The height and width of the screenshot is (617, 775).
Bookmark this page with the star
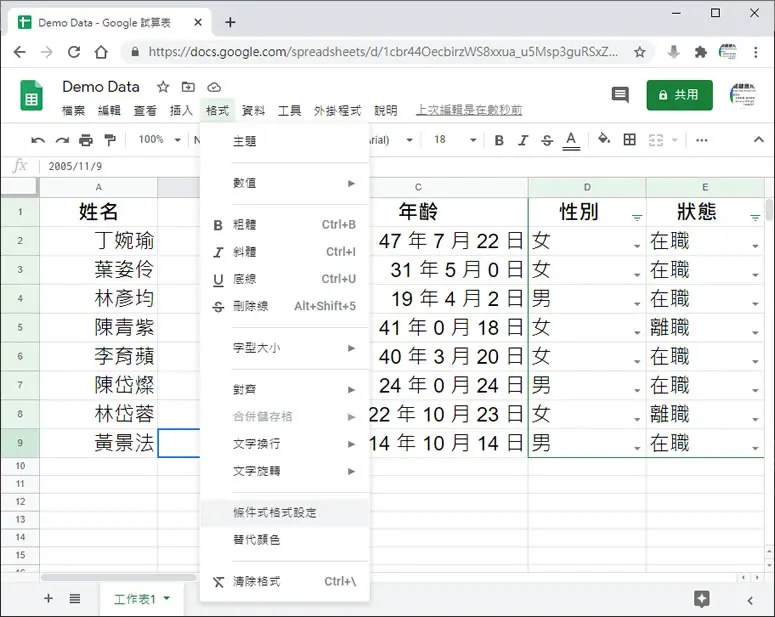click(x=640, y=52)
